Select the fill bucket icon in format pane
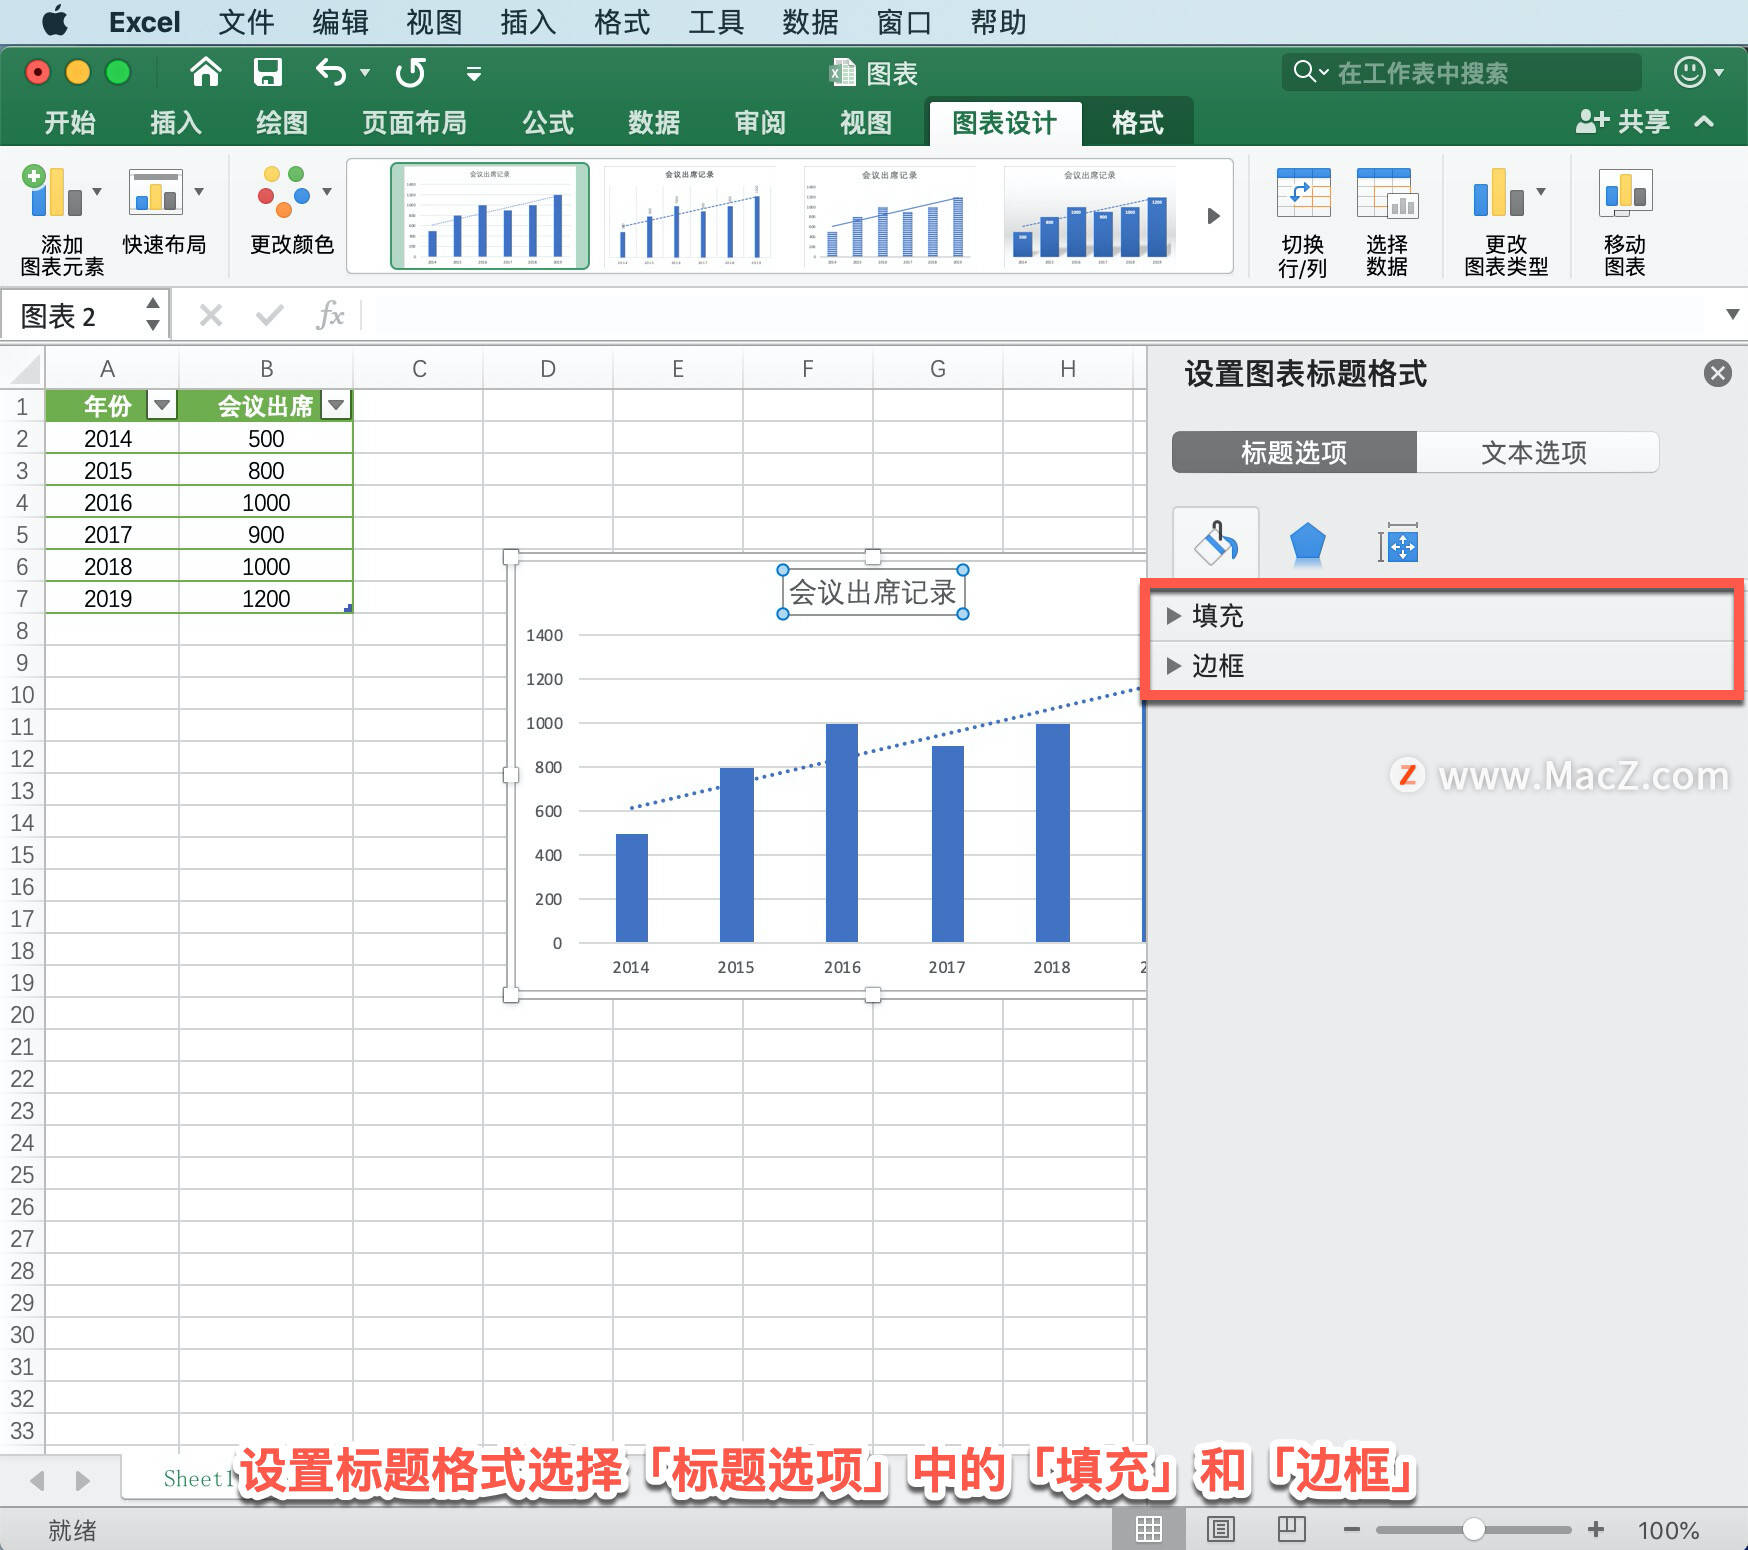 point(1215,543)
